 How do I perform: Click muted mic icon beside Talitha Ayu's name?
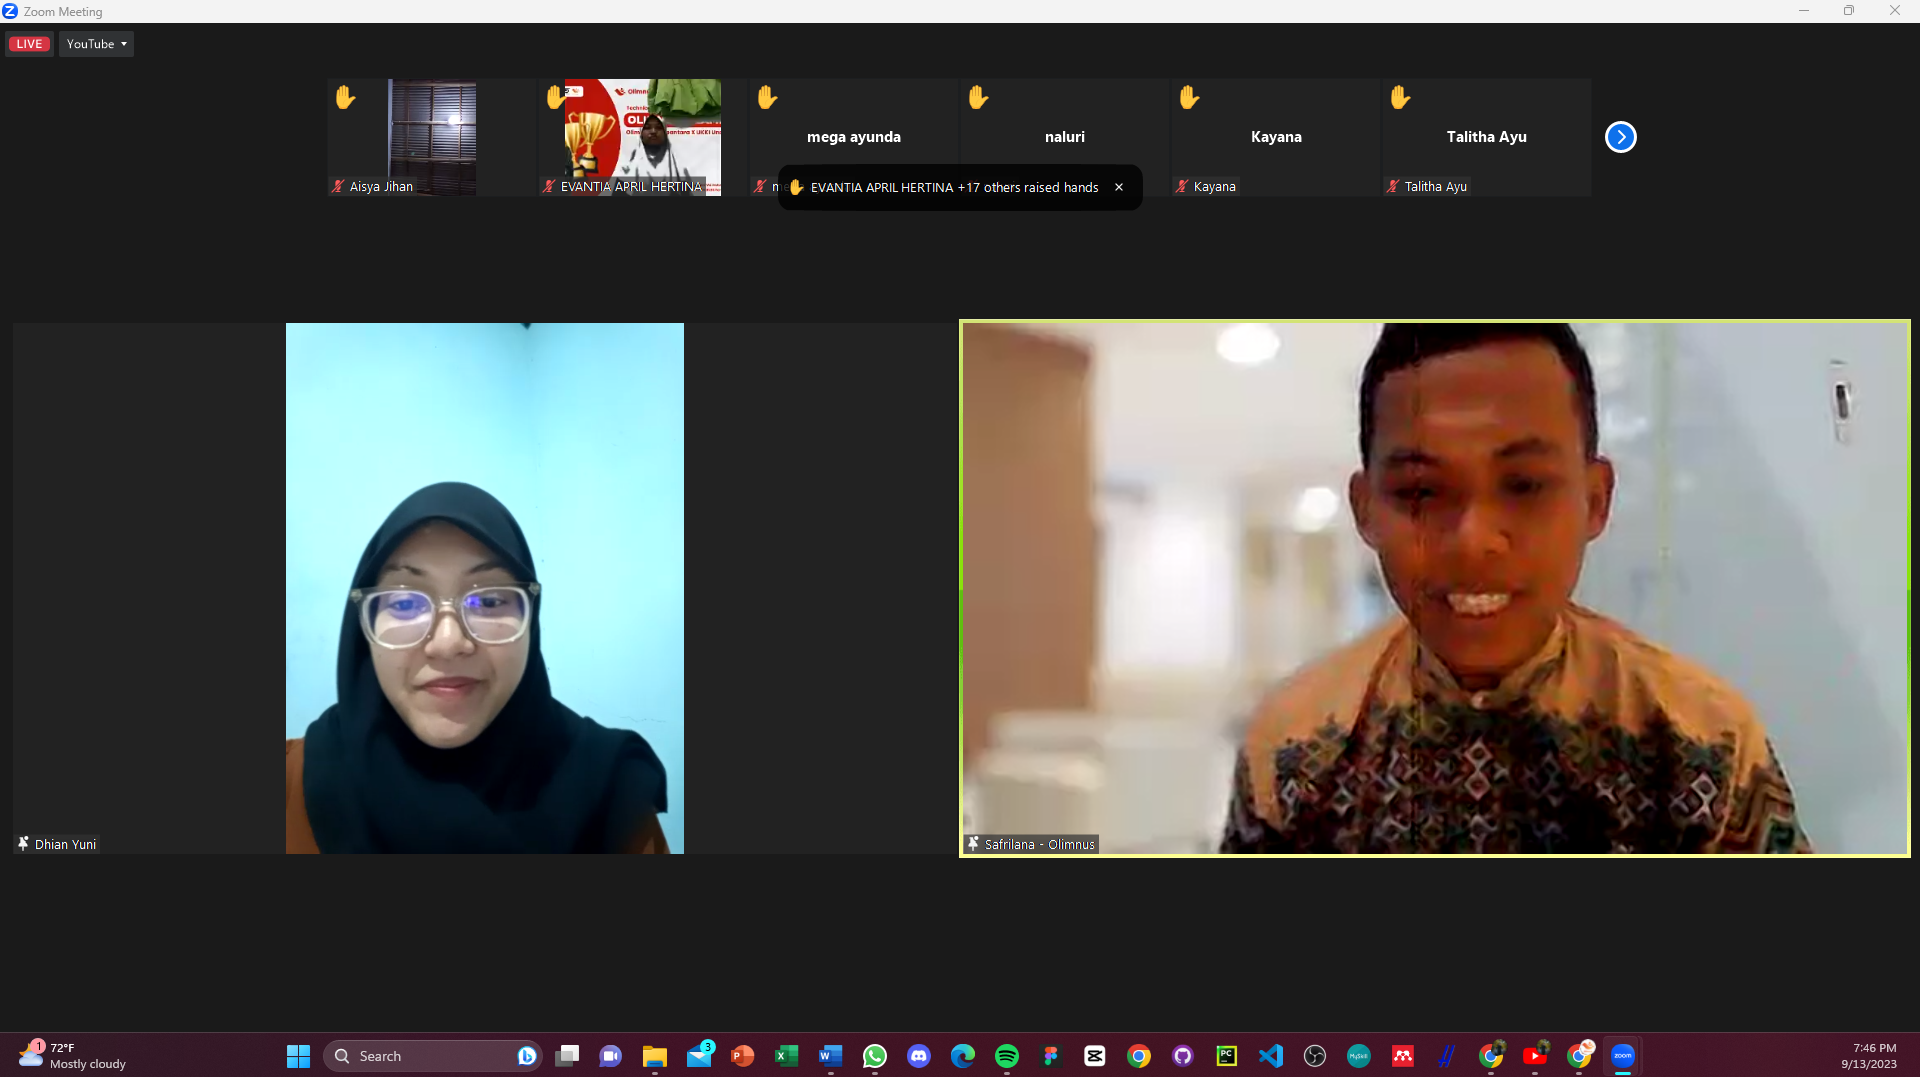(1393, 186)
